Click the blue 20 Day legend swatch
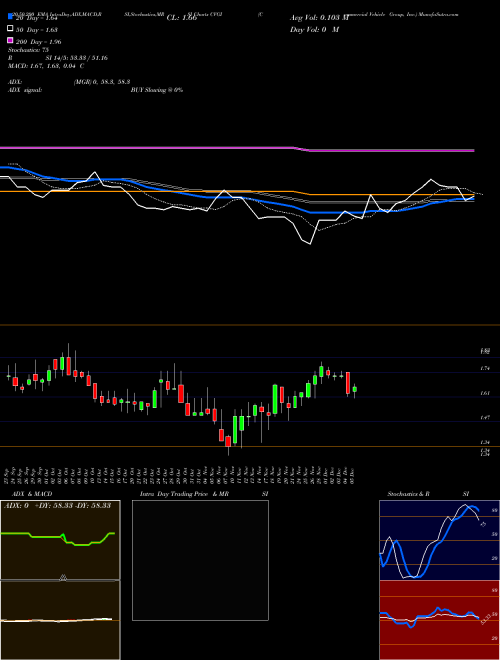The image size is (500, 660). (11, 17)
